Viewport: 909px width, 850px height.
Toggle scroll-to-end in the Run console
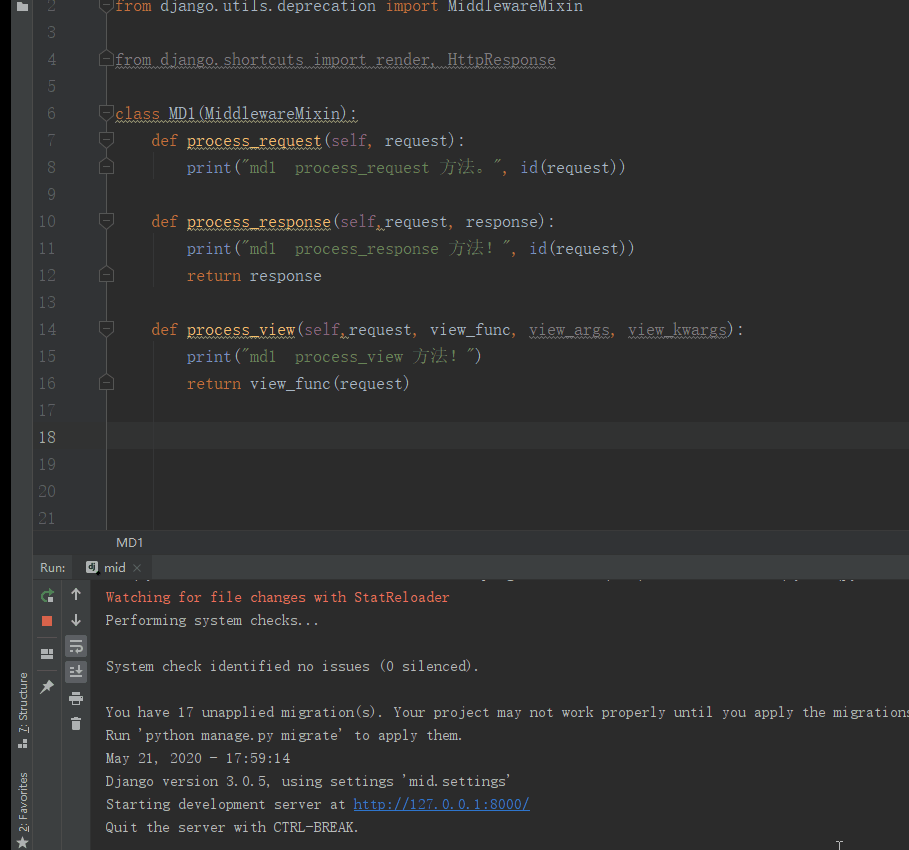point(76,671)
